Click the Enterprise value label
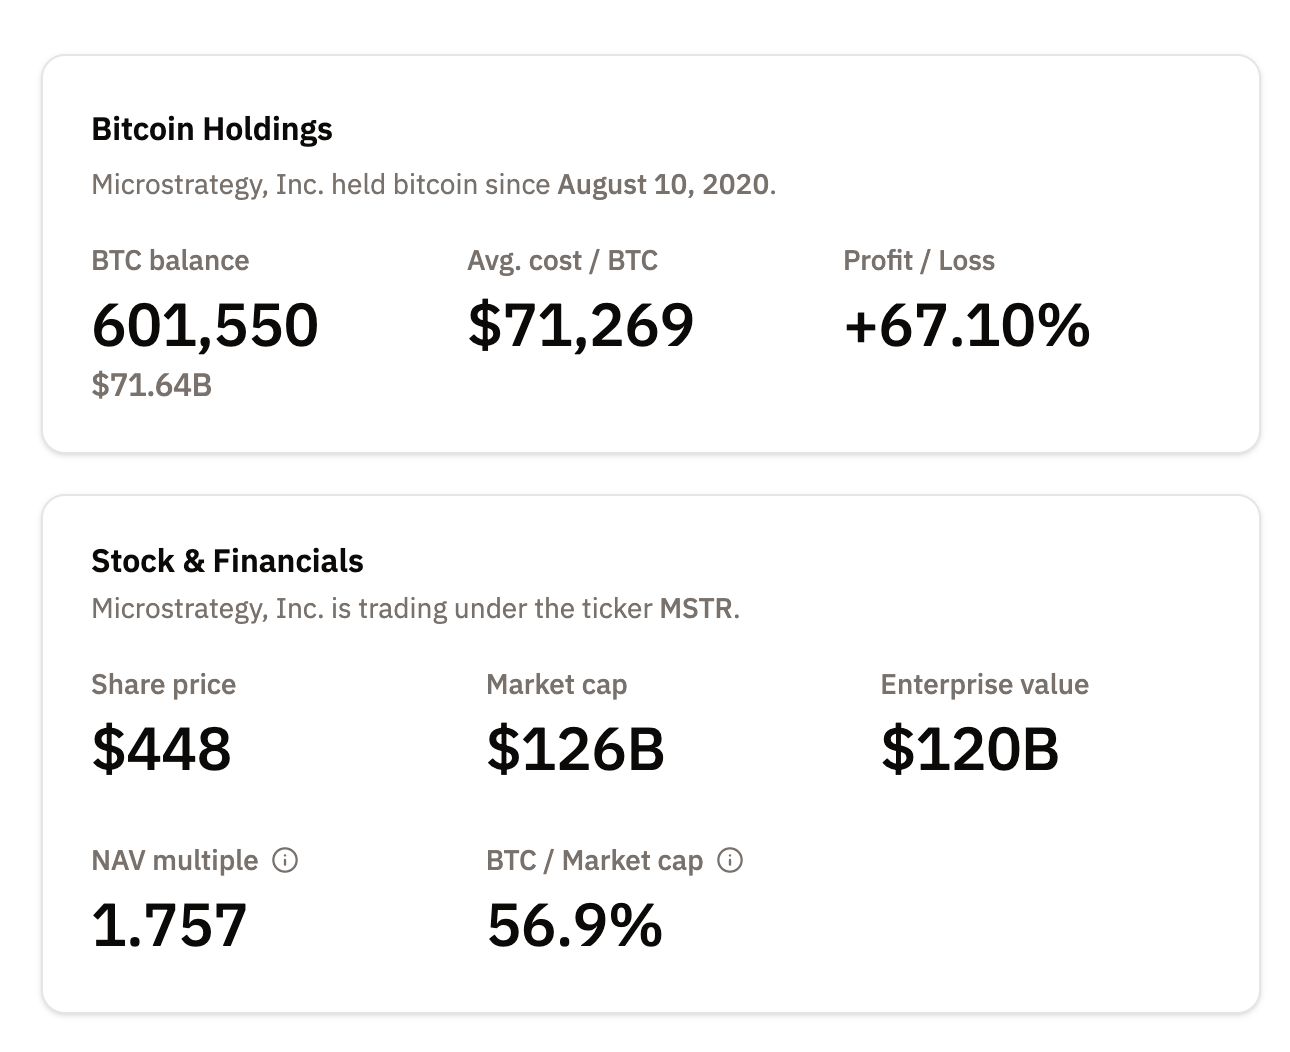Screen dimensions: 1290x1052 point(984,685)
